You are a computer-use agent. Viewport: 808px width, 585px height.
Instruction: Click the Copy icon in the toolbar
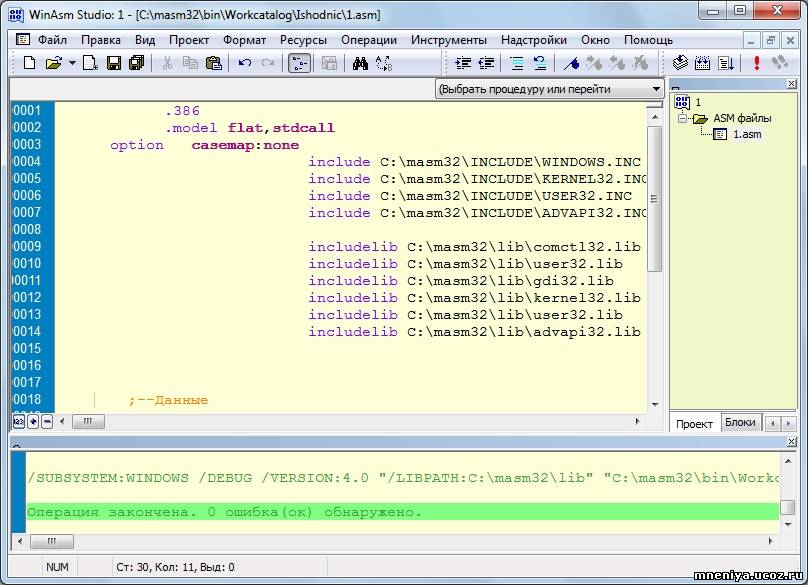pos(190,63)
